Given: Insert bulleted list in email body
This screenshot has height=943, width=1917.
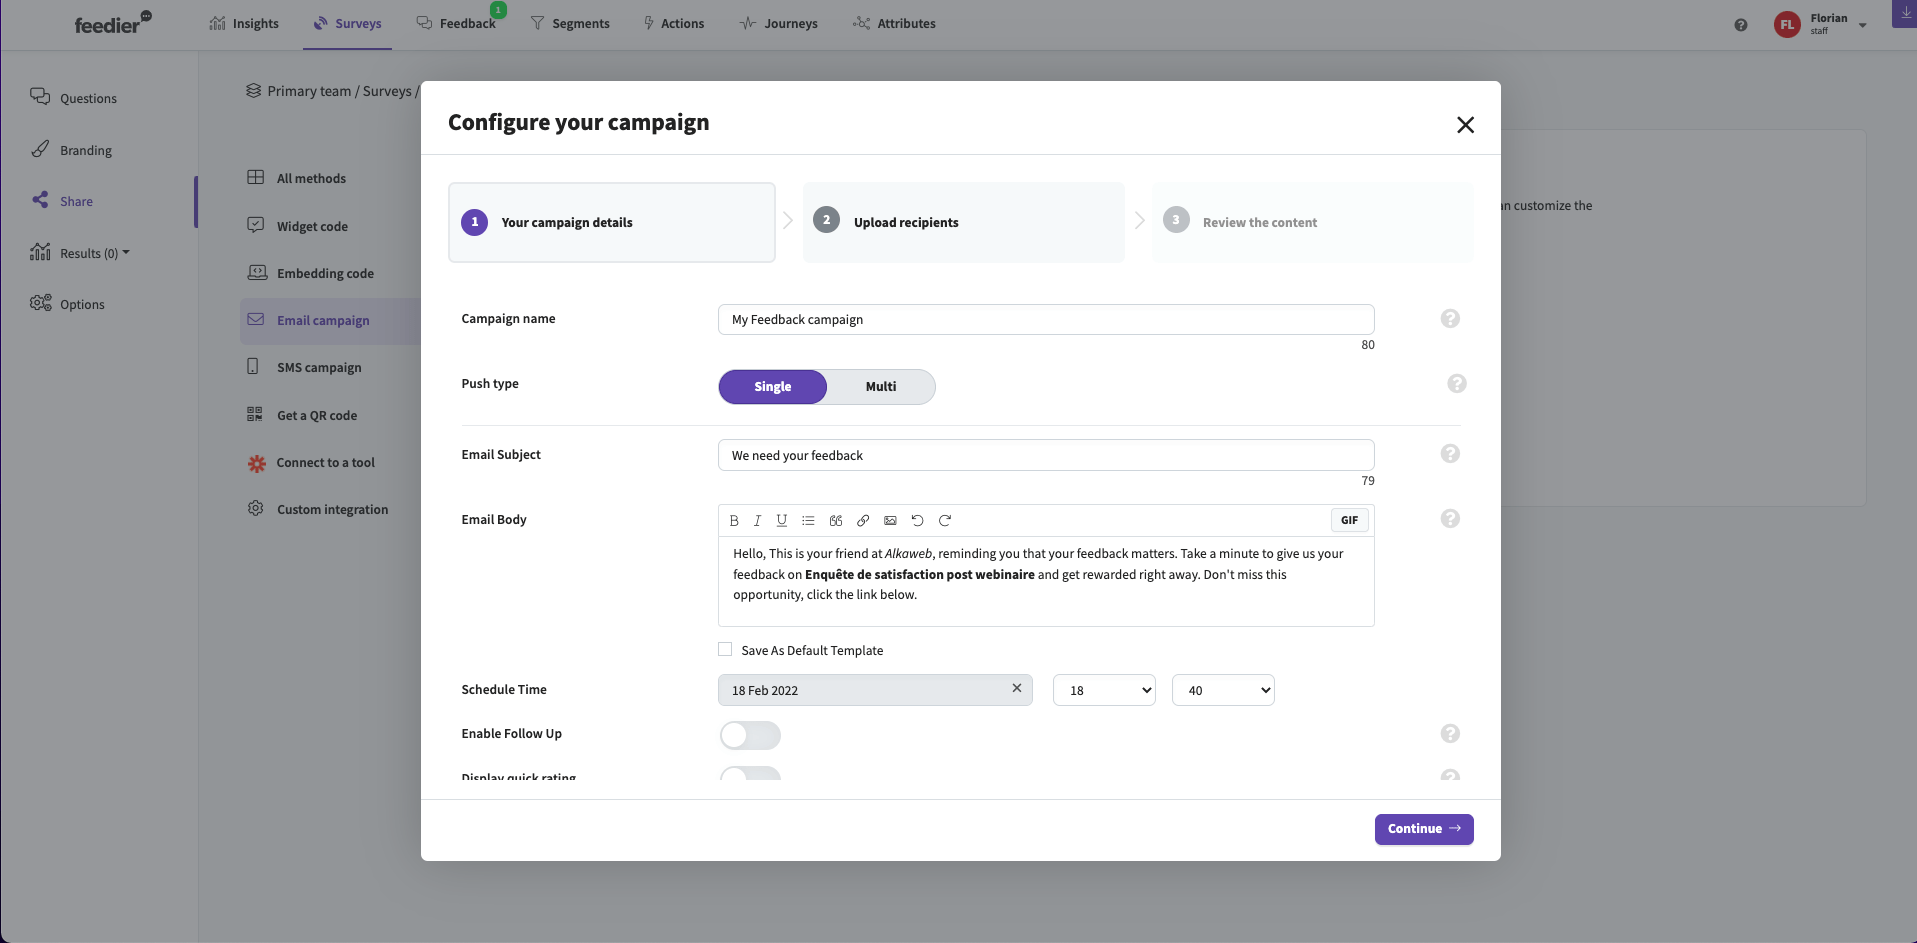Looking at the screenshot, I should (x=808, y=520).
